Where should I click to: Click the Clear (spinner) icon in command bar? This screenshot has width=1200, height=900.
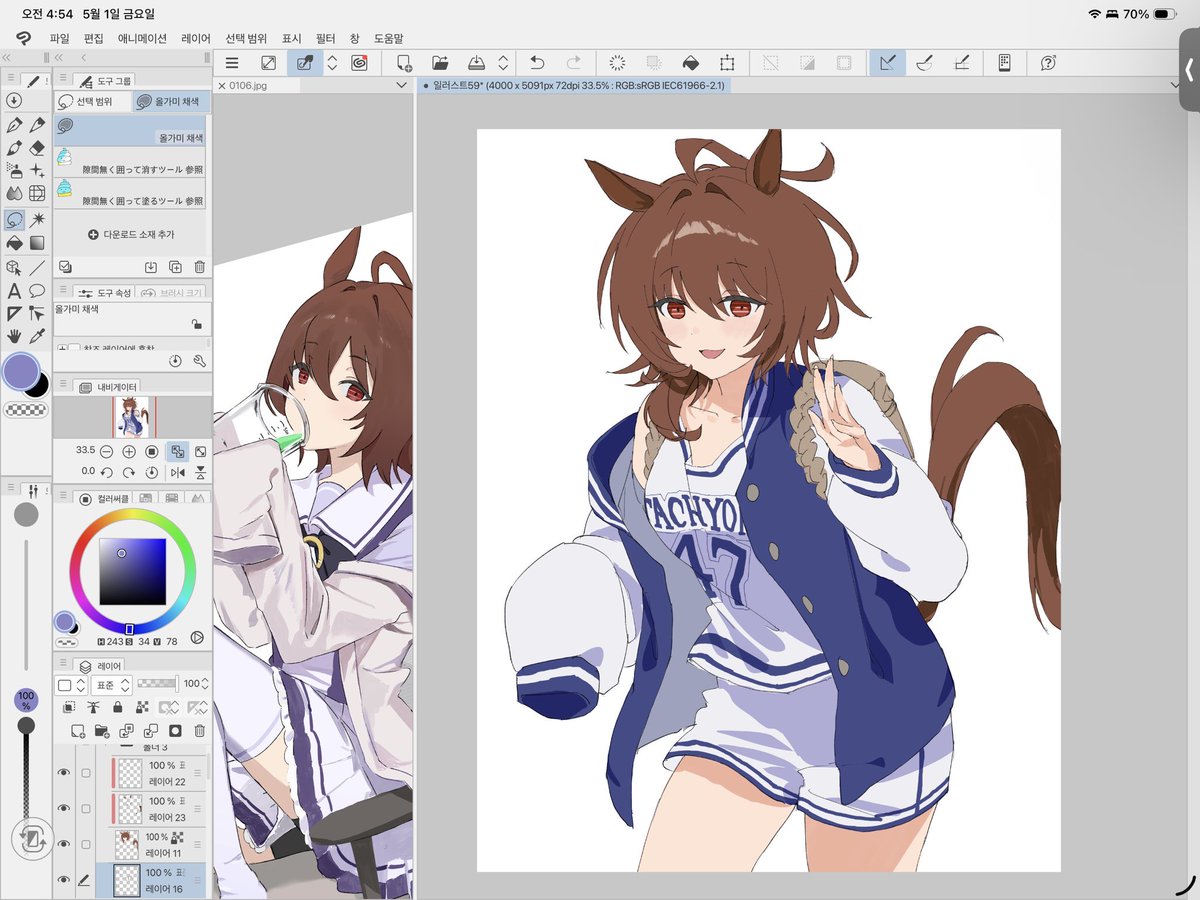point(617,63)
